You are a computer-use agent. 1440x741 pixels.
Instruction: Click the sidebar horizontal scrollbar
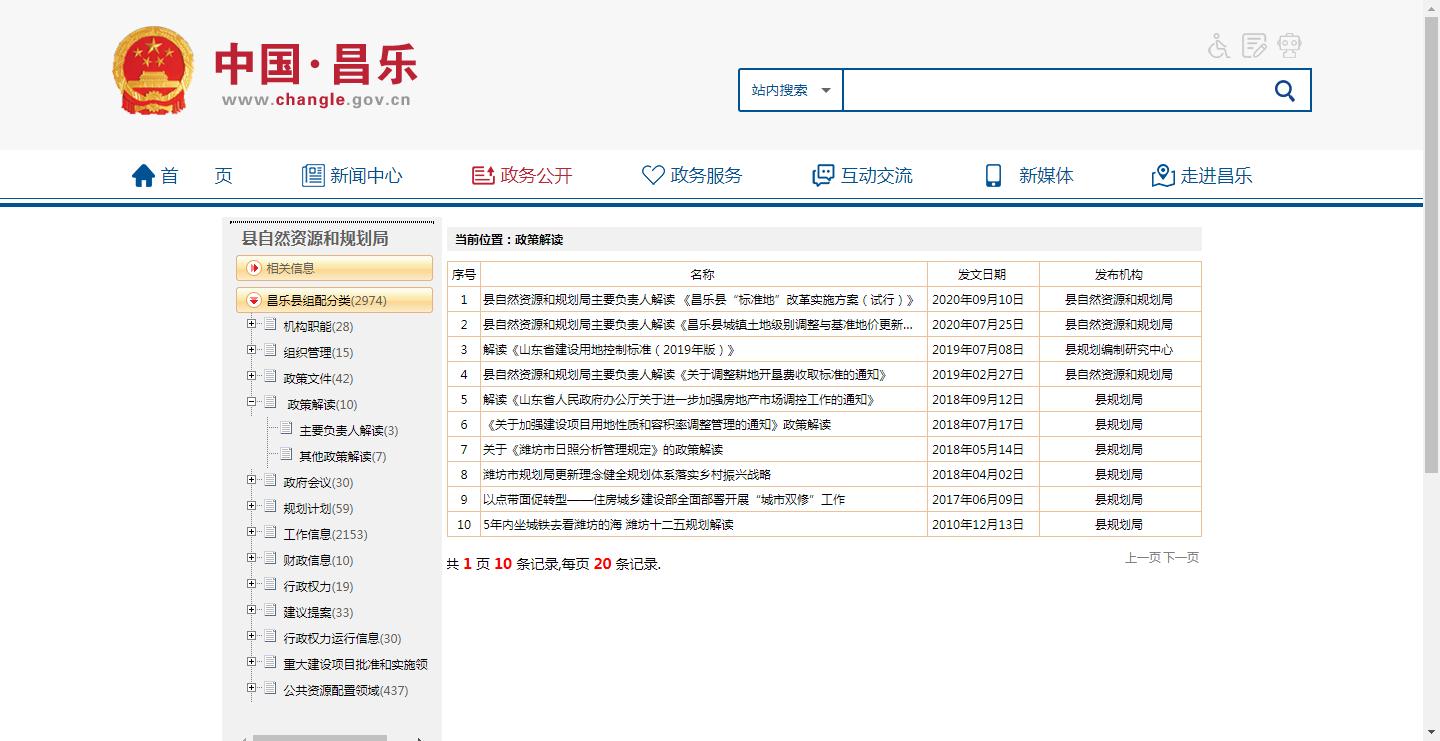(x=319, y=738)
